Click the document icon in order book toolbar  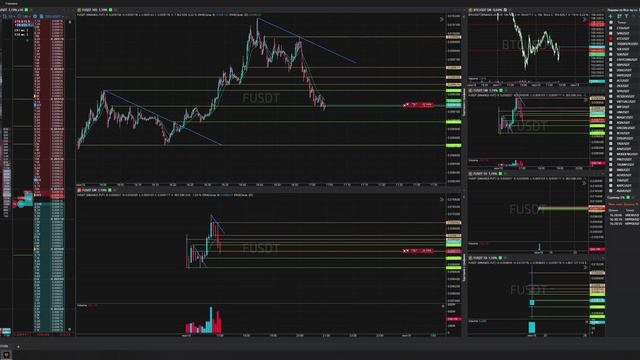coord(41,16)
